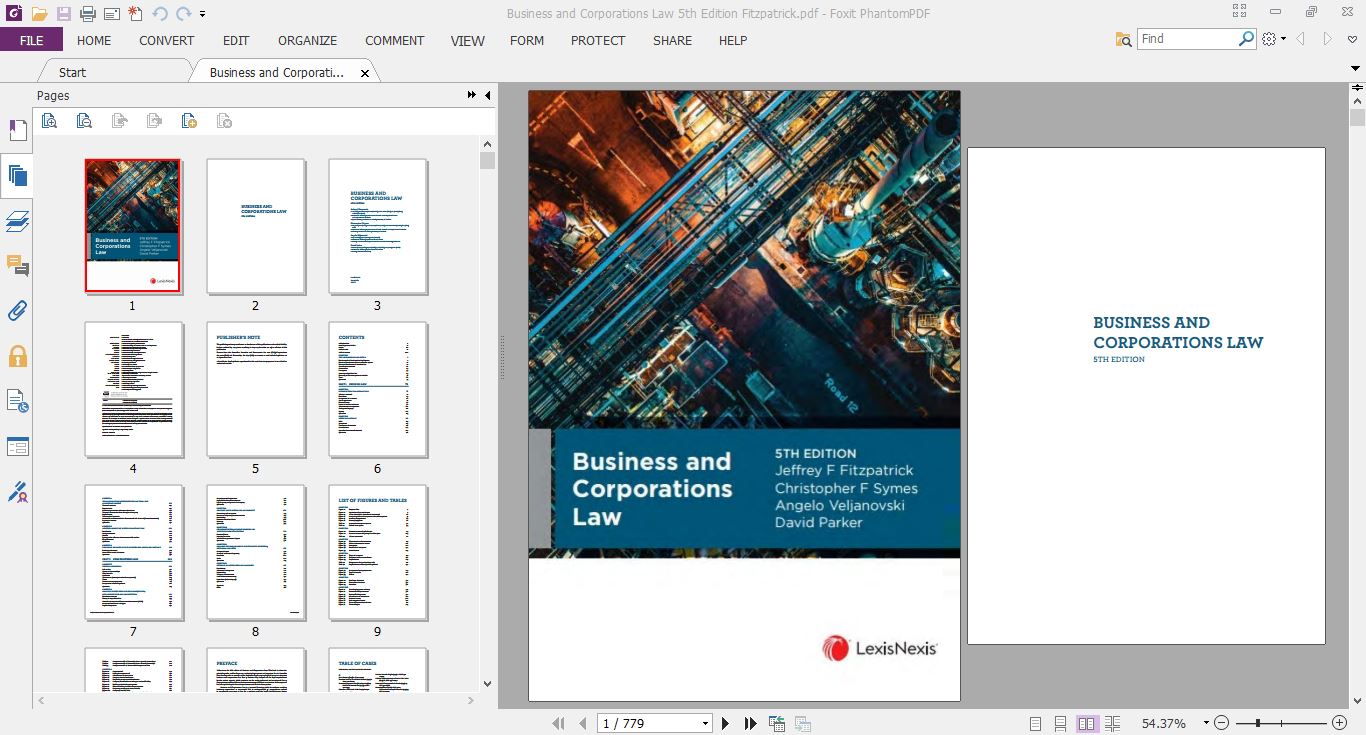This screenshot has height=735, width=1366.
Task: Open the Layers panel in sidebar
Action: (x=17, y=221)
